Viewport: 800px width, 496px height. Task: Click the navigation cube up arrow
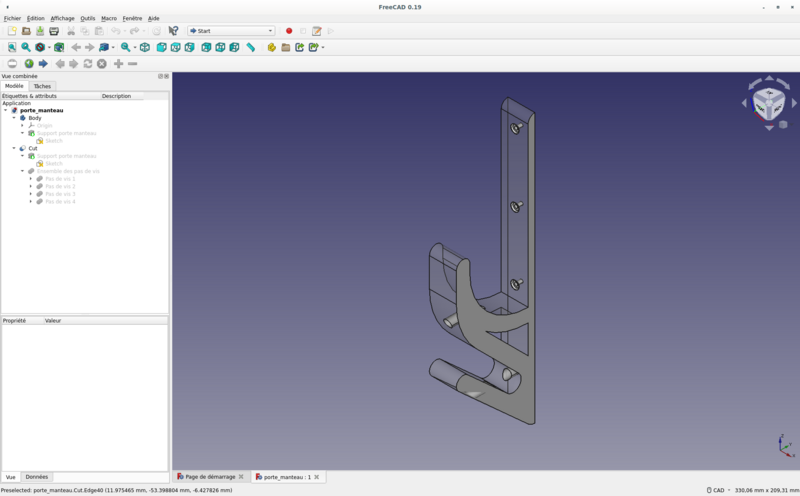pos(769,79)
